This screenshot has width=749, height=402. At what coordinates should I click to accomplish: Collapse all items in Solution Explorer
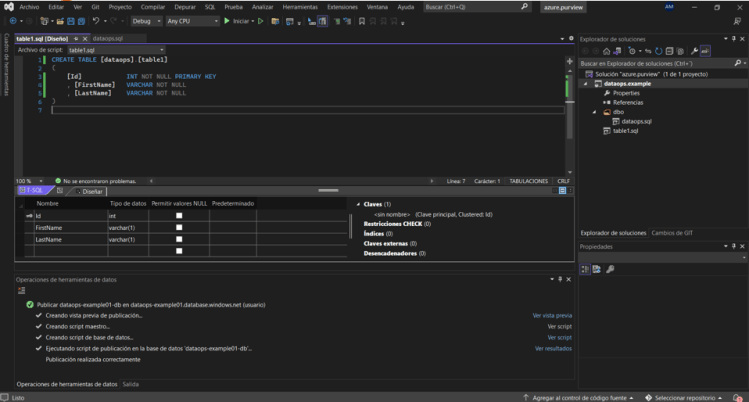671,51
